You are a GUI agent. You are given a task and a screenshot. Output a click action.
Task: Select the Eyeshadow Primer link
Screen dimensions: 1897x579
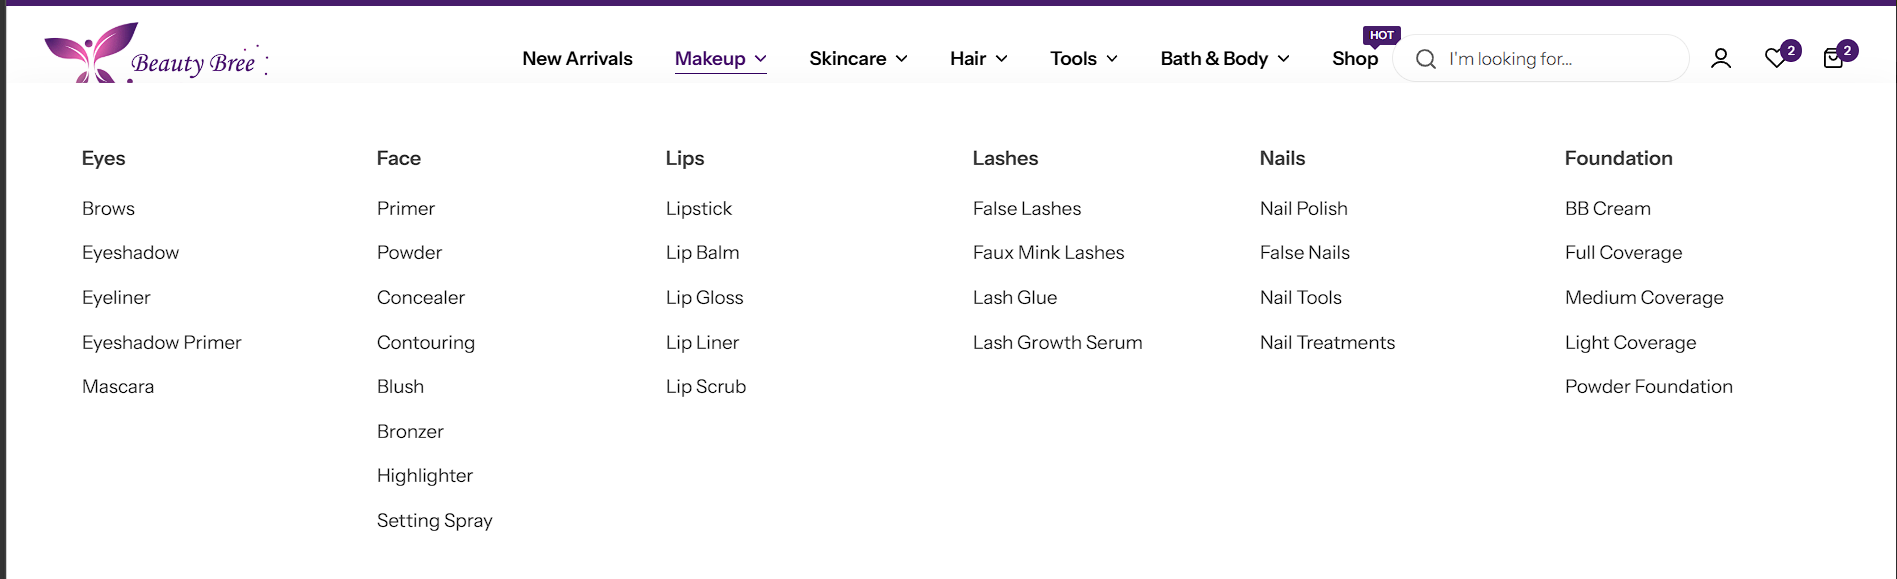tap(162, 342)
